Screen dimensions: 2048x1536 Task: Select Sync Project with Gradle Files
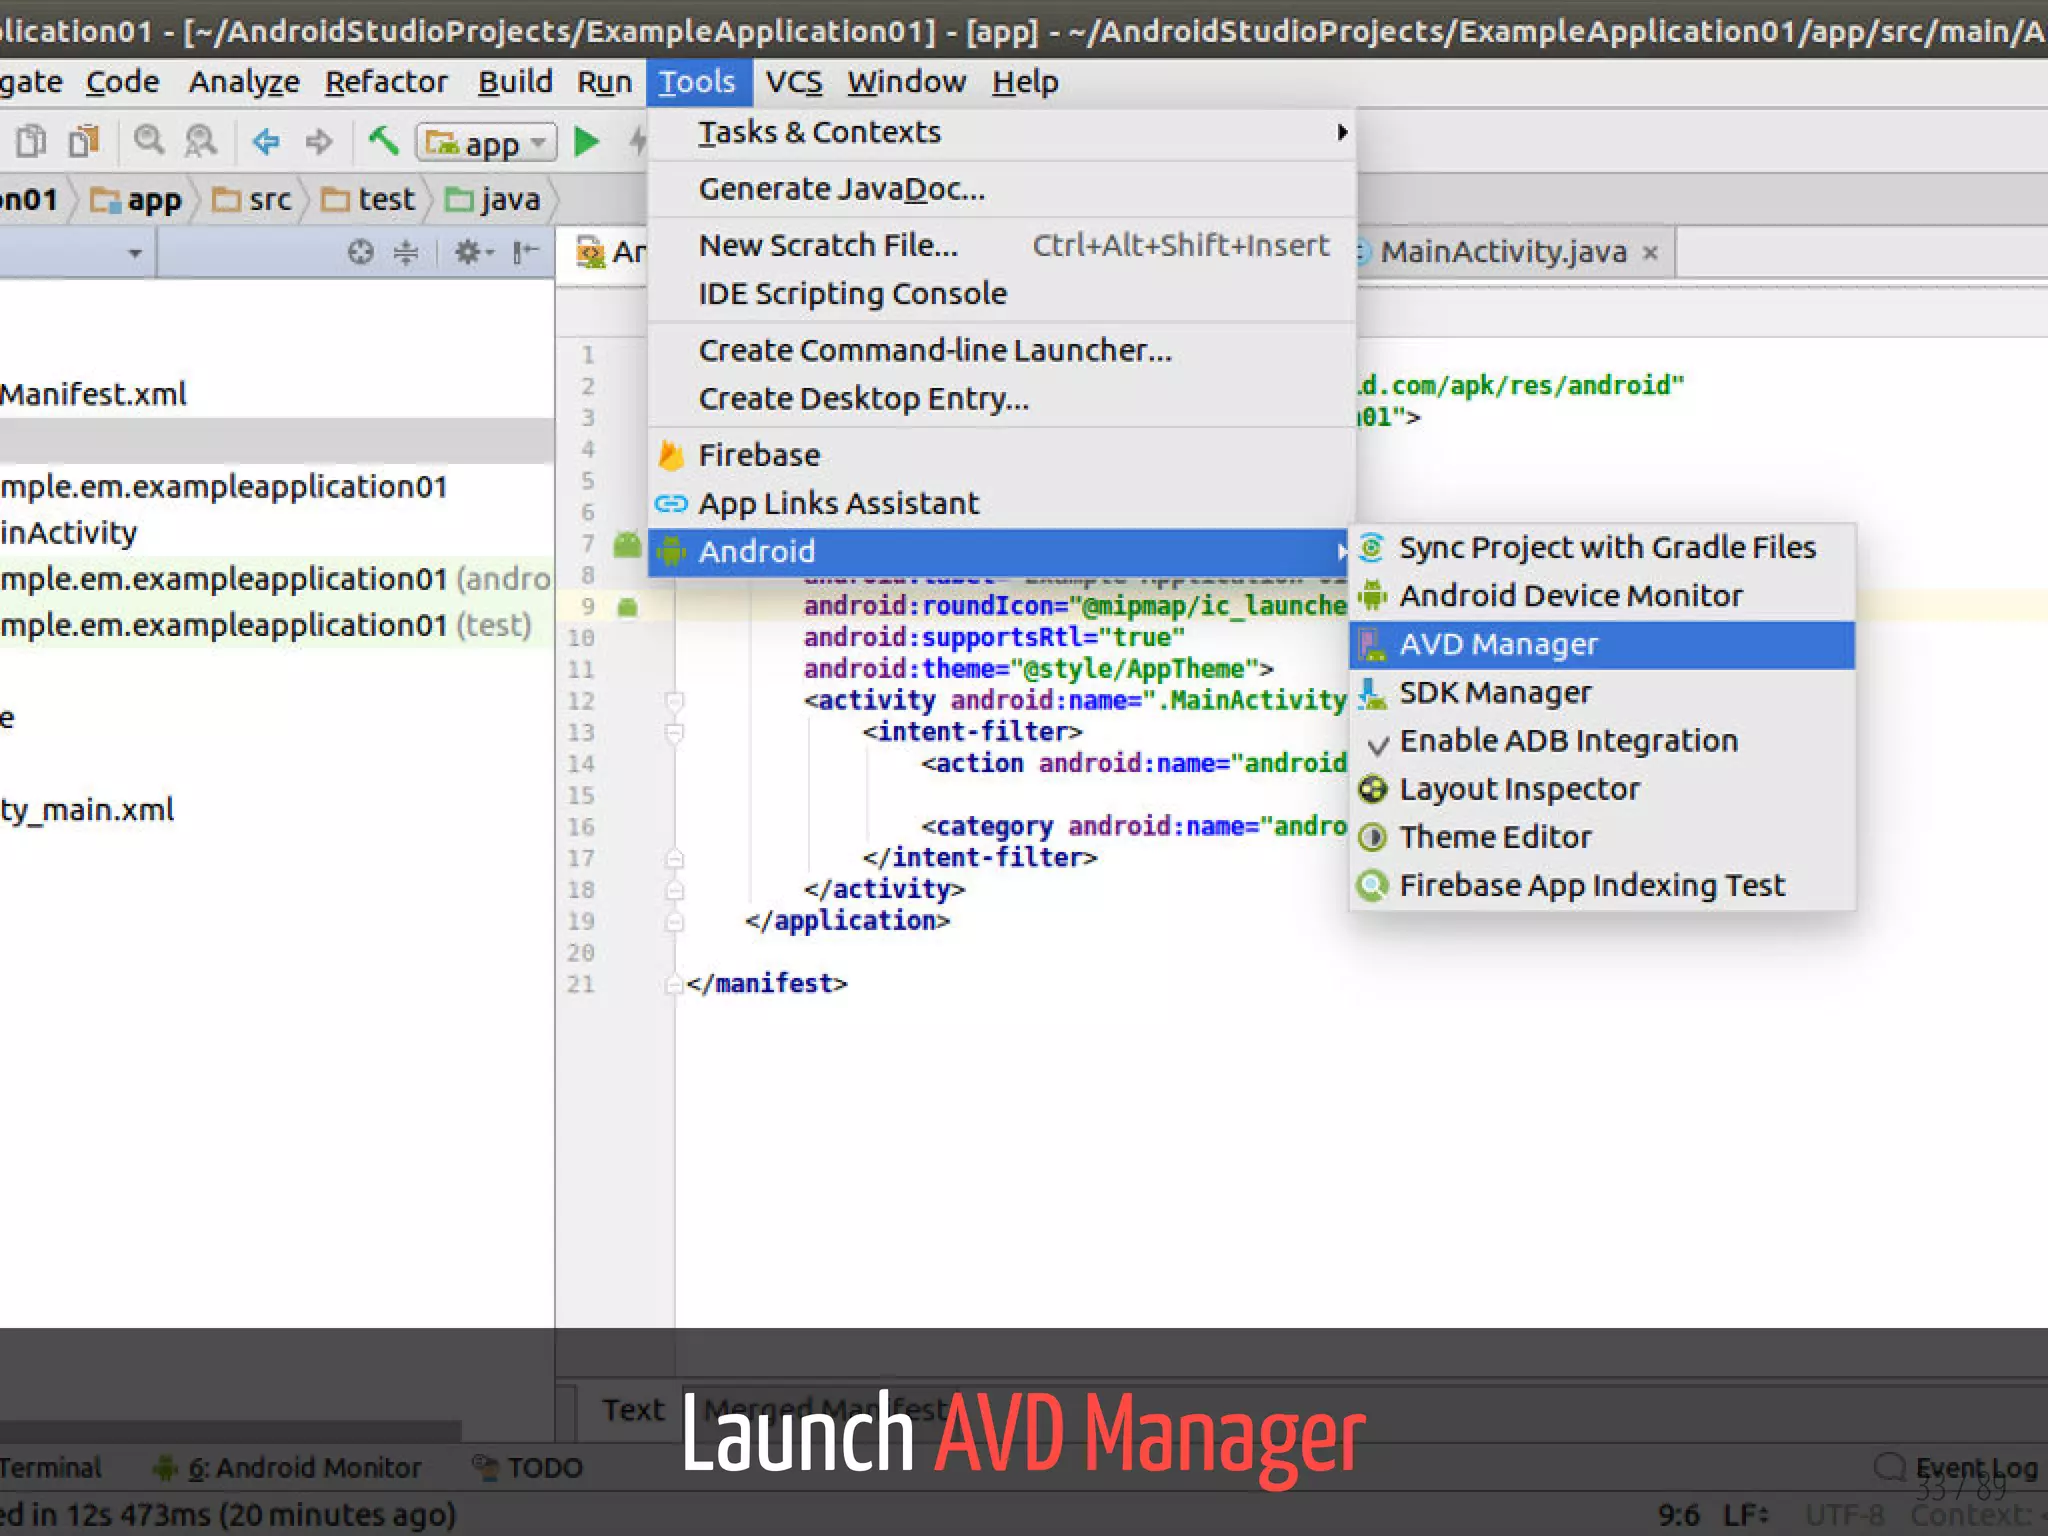pyautogui.click(x=1601, y=548)
